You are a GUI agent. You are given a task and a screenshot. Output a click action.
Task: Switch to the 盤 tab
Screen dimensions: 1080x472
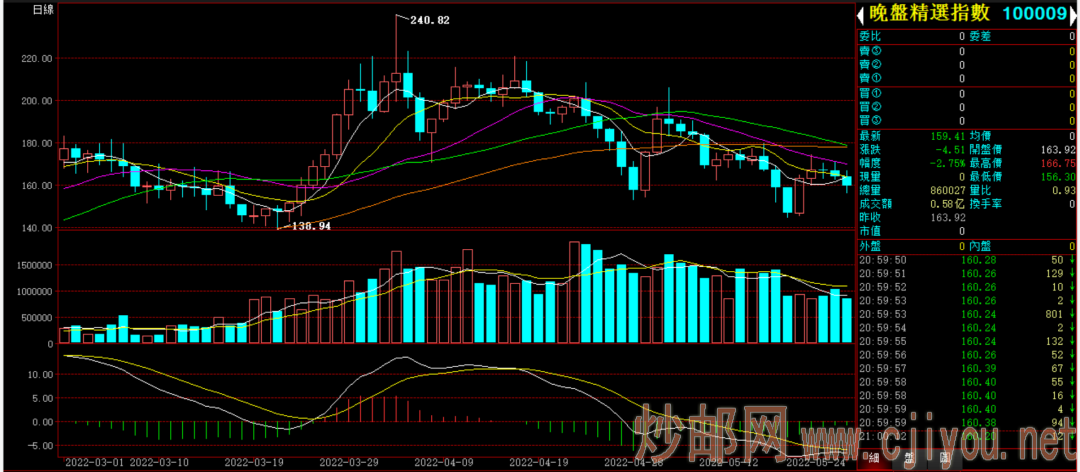coord(908,459)
